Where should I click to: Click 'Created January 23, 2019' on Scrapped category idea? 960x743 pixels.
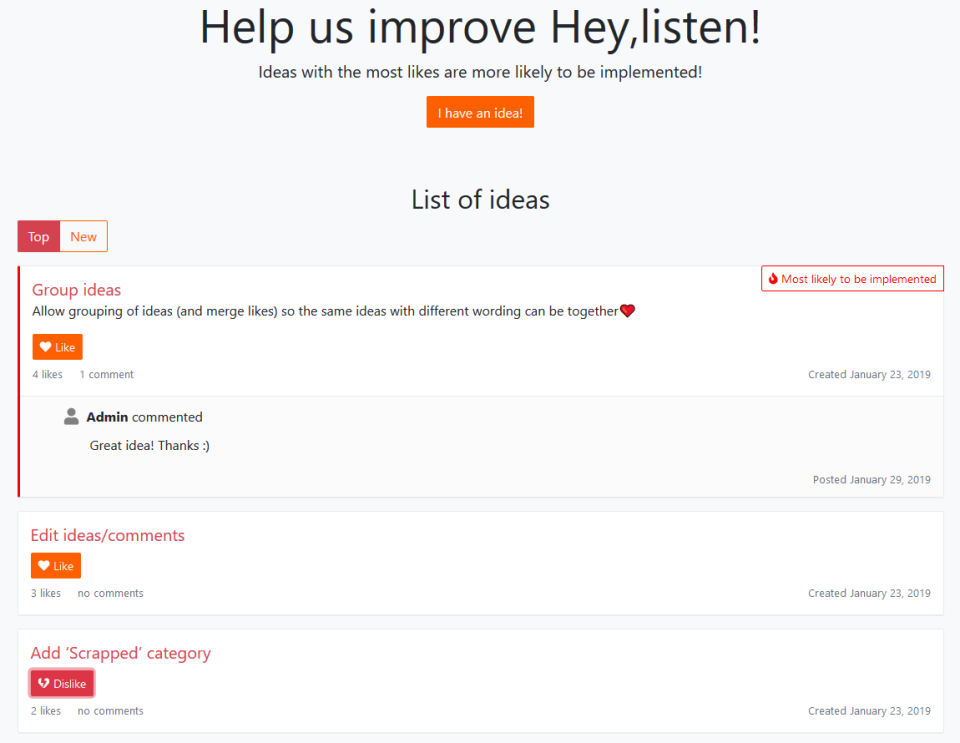coord(869,711)
